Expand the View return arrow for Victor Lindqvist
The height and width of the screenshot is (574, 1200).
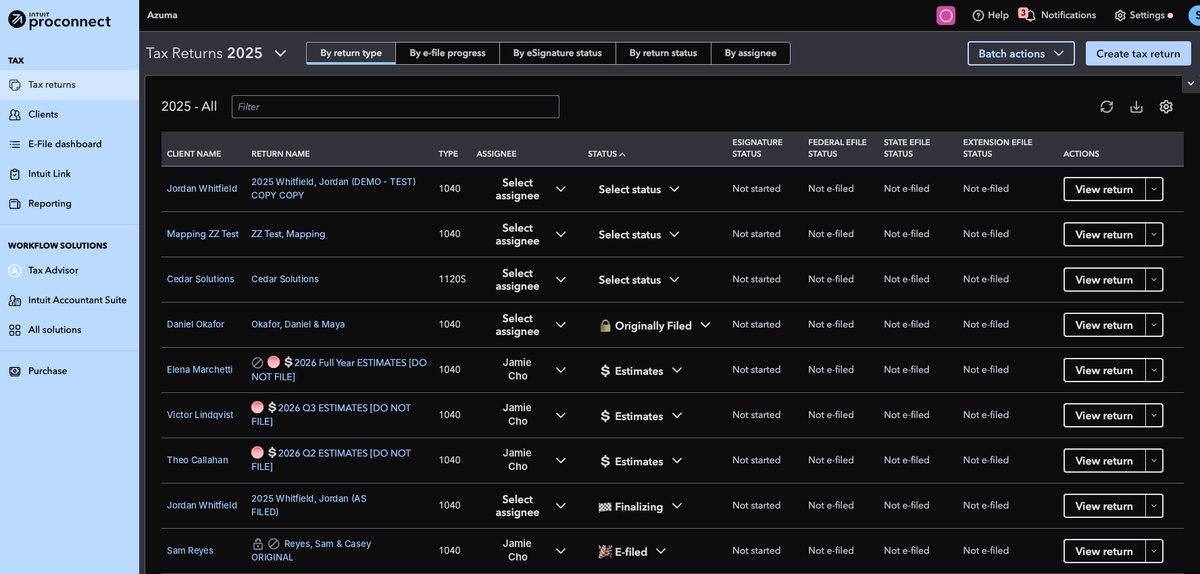tap(1154, 415)
